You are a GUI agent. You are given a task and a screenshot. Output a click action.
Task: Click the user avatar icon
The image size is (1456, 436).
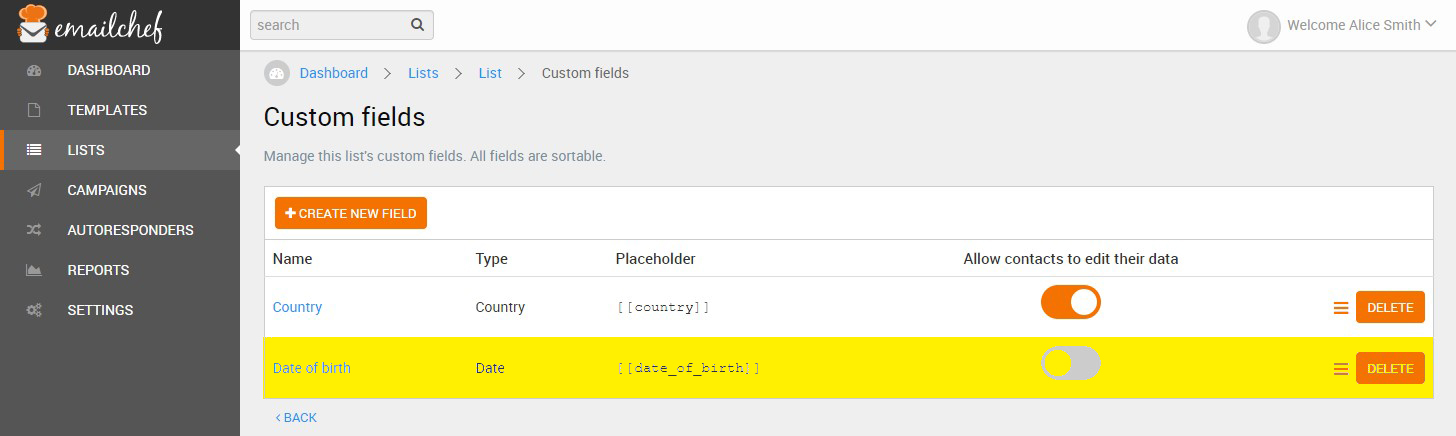coord(1264,27)
